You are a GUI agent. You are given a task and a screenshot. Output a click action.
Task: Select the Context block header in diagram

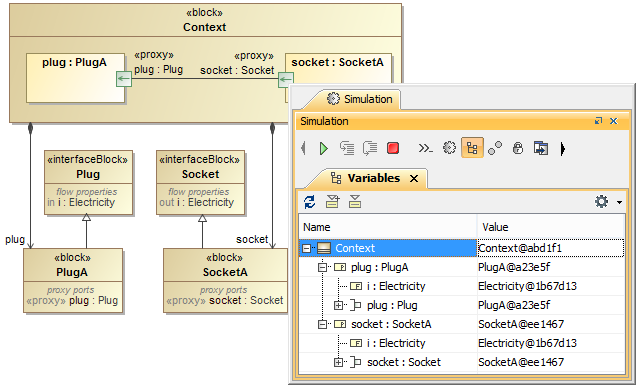[x=205, y=20]
